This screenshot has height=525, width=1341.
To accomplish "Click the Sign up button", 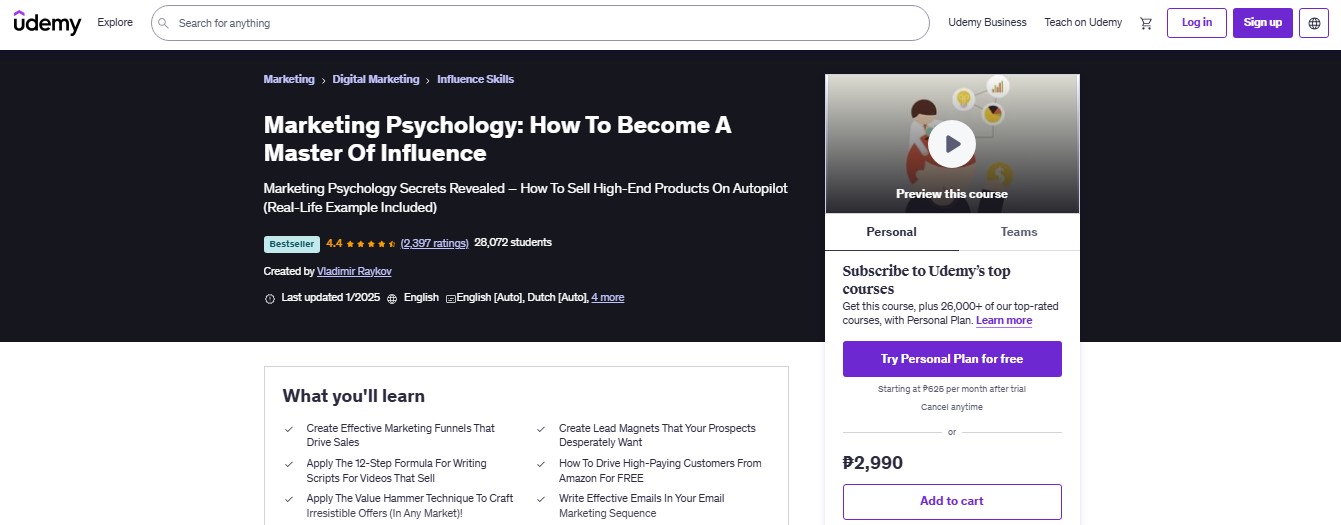I will [x=1263, y=23].
